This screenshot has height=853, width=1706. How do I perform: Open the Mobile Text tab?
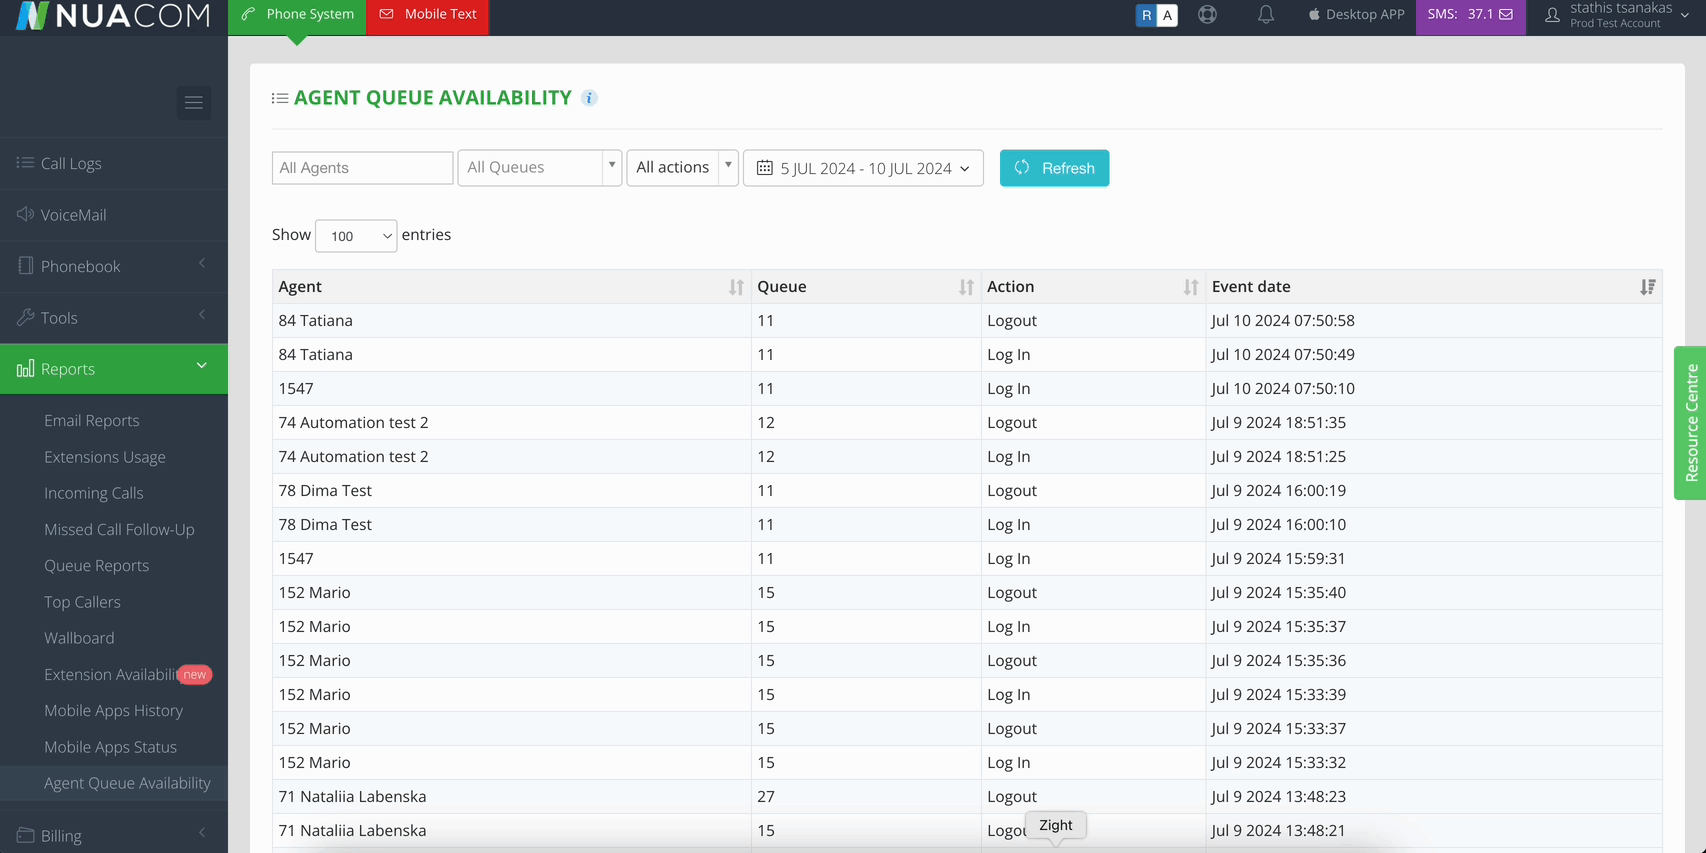pyautogui.click(x=427, y=15)
